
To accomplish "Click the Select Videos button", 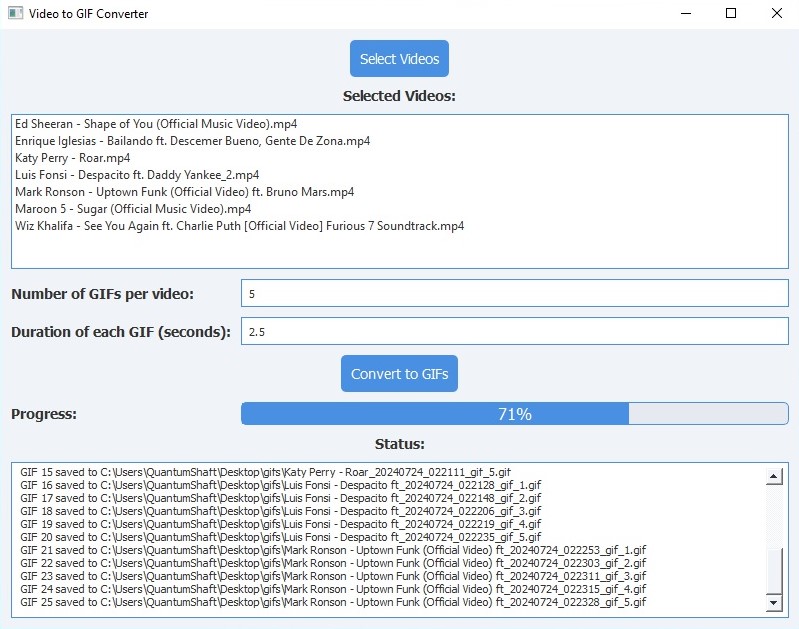I will 399,59.
